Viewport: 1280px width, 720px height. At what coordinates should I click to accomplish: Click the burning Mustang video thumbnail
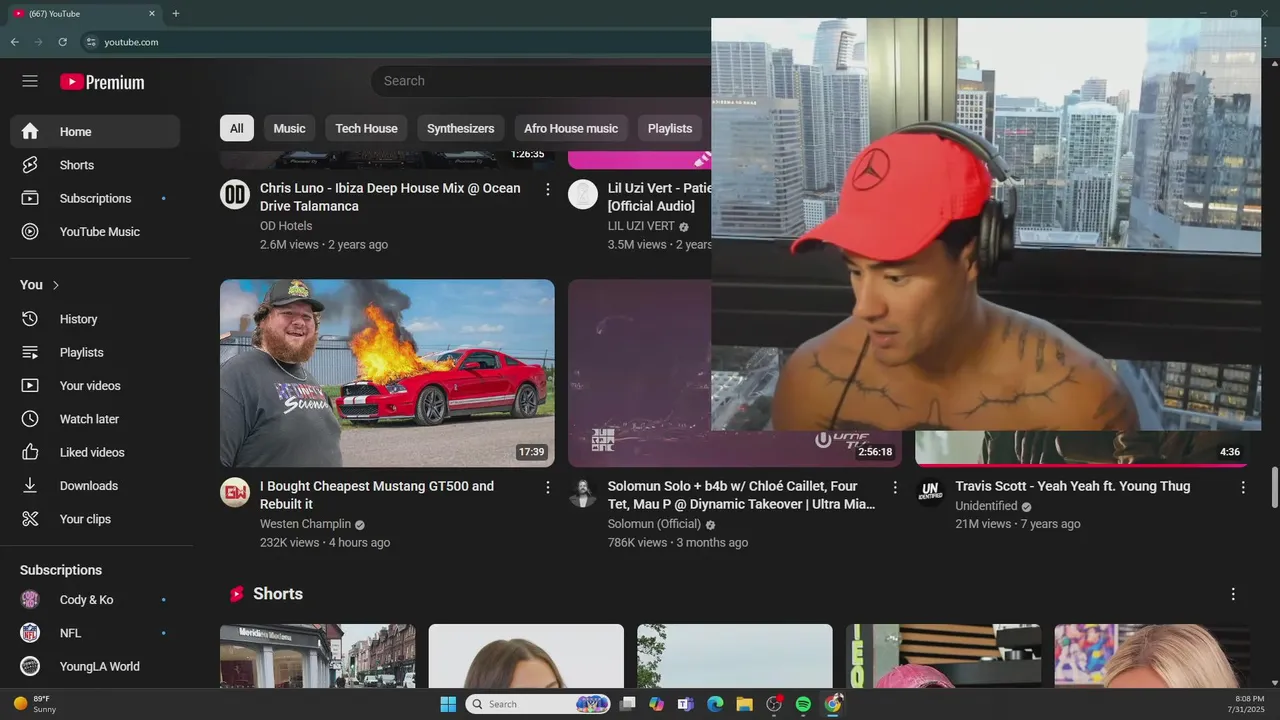click(387, 373)
